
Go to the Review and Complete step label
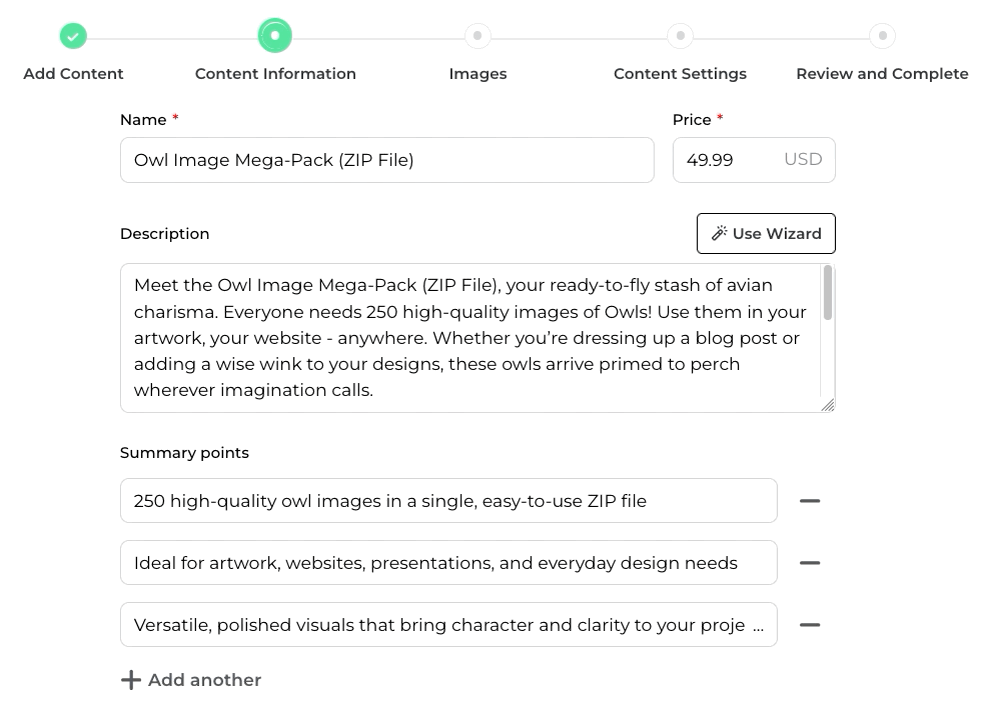pyautogui.click(x=882, y=74)
